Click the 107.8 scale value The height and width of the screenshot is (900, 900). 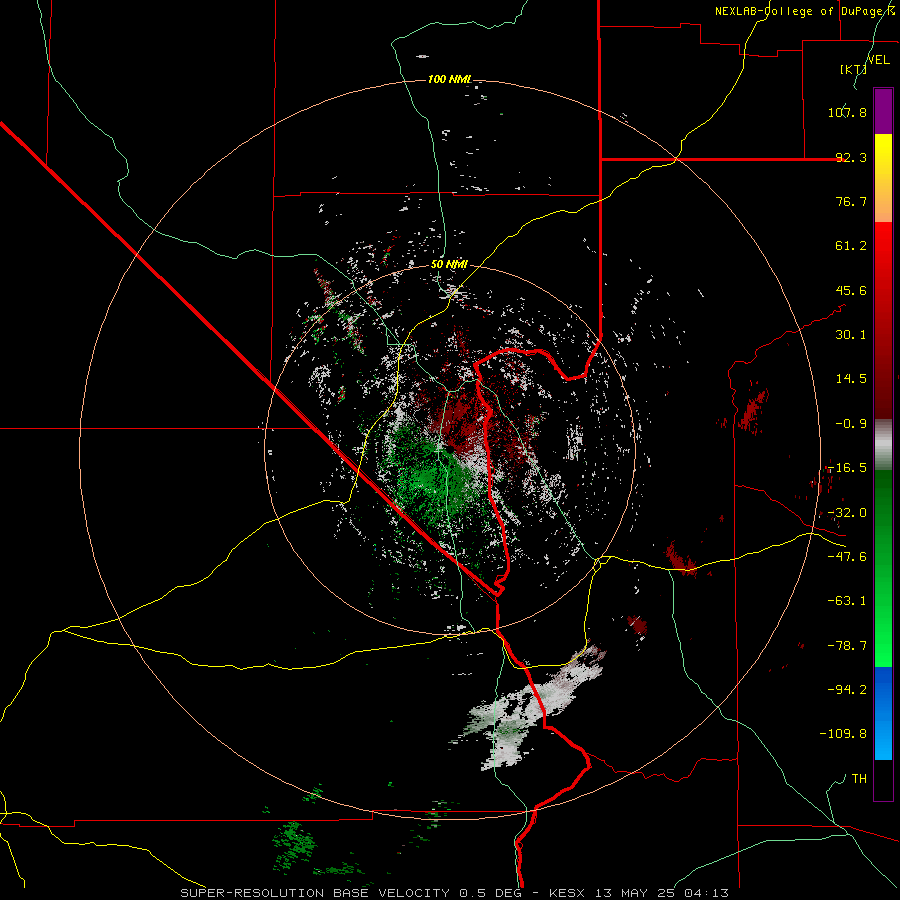point(847,112)
